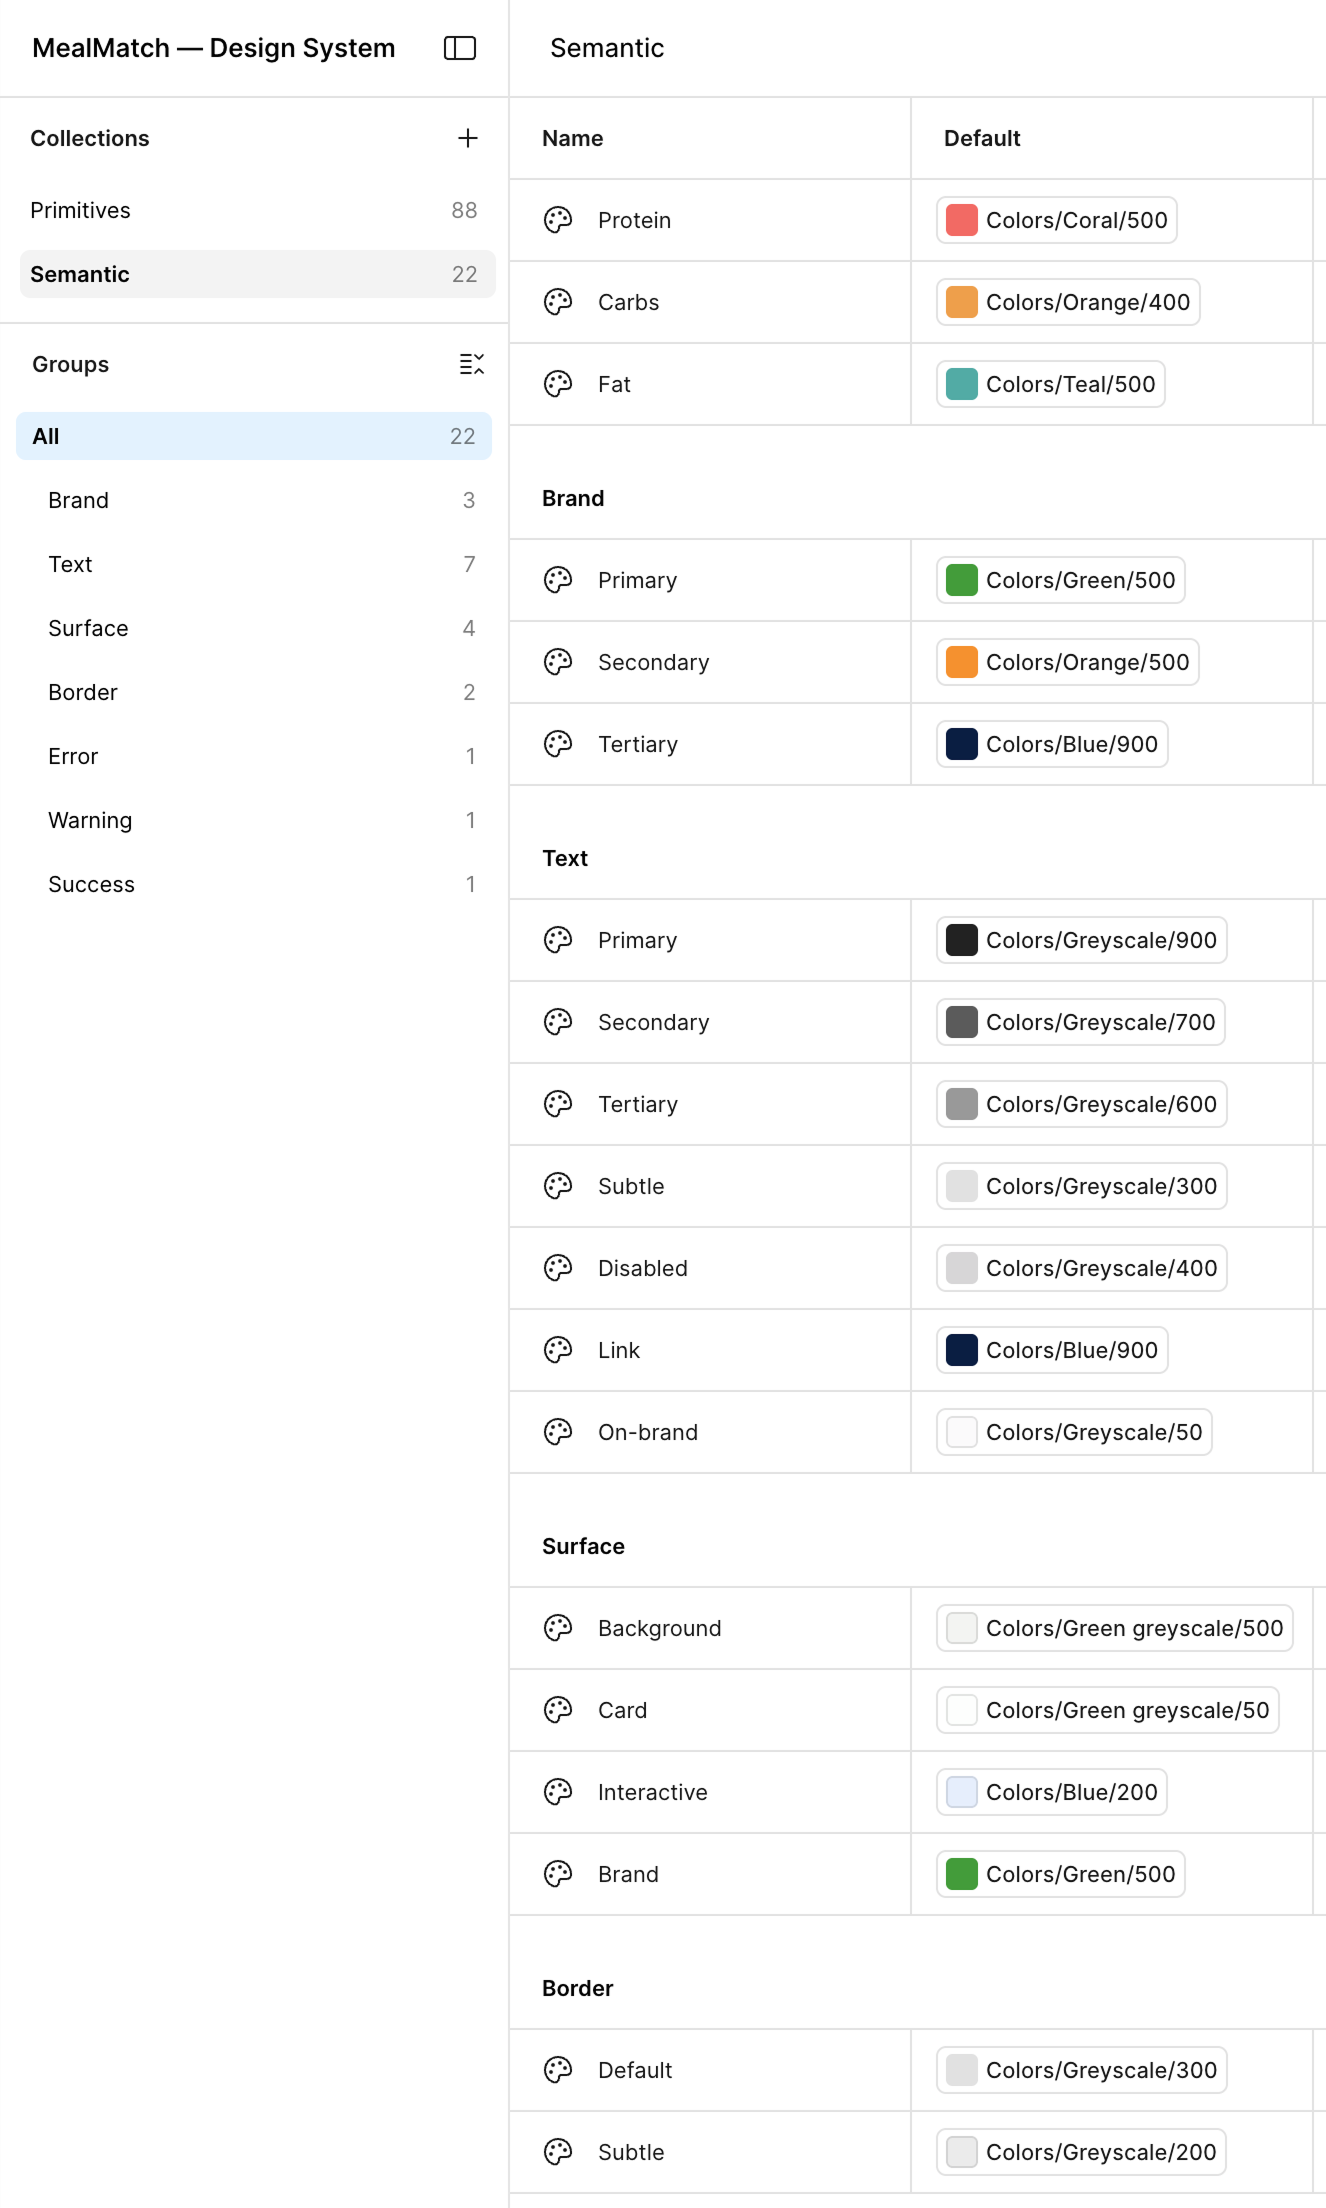Viewport: 1326px width, 2208px height.
Task: Click palette icon for Interactive surface
Action: point(558,1792)
